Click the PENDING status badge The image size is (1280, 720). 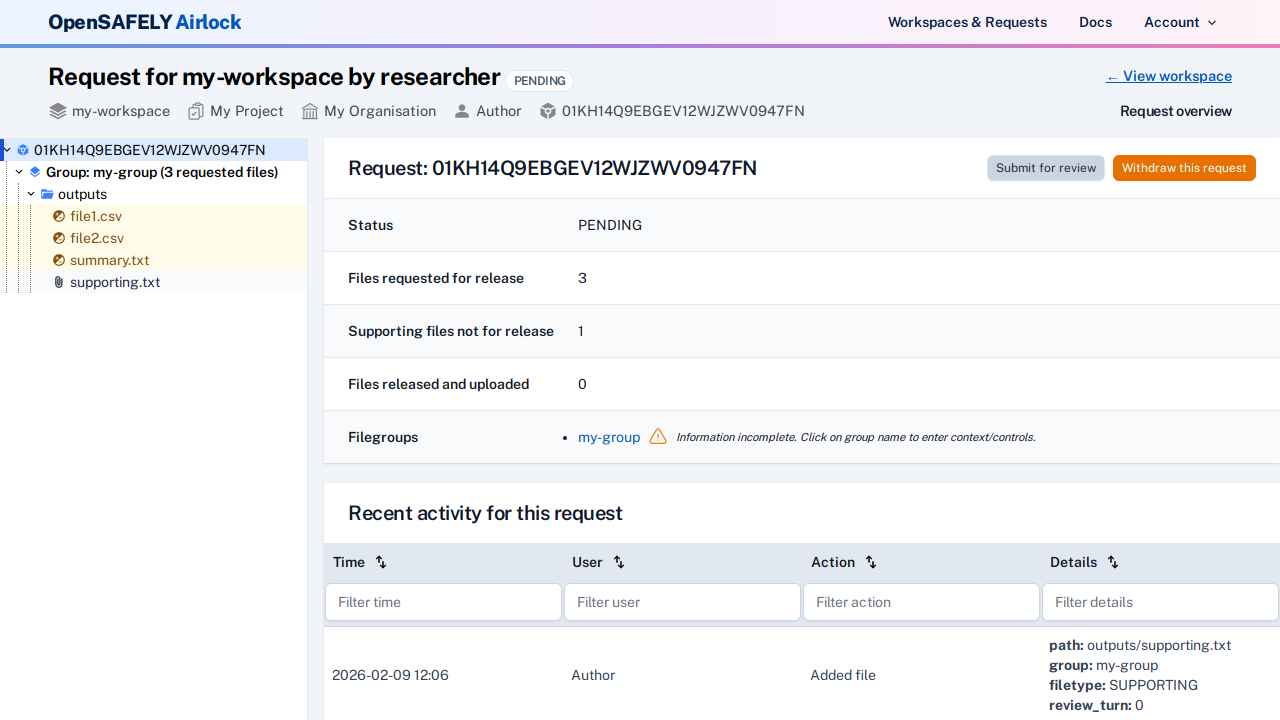click(539, 81)
